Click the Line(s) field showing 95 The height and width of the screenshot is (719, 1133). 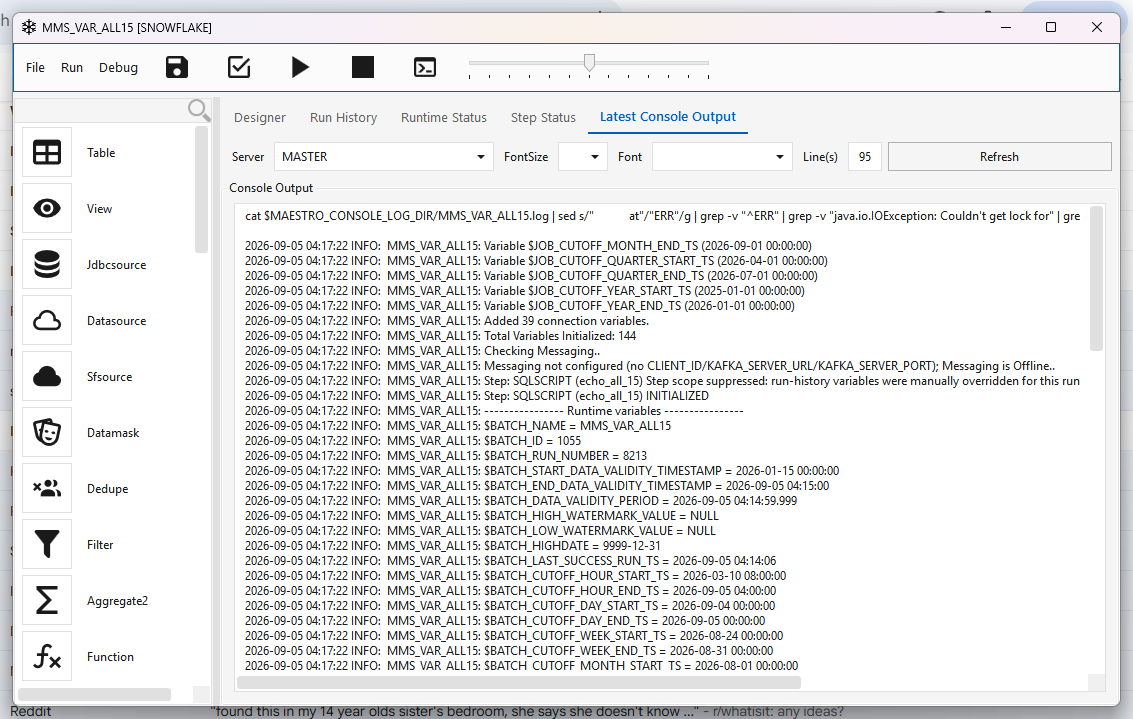[865, 157]
